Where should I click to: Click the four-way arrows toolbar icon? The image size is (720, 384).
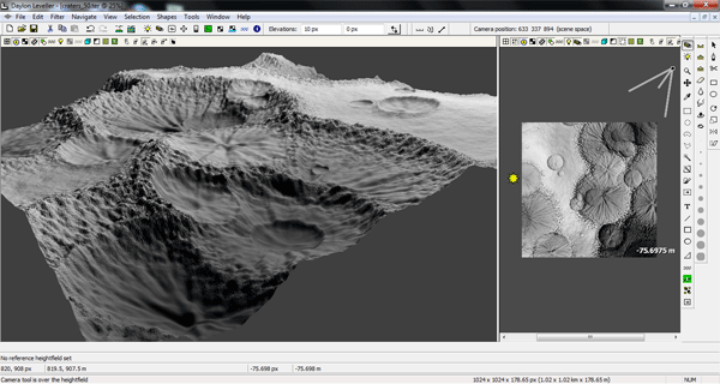click(x=184, y=29)
